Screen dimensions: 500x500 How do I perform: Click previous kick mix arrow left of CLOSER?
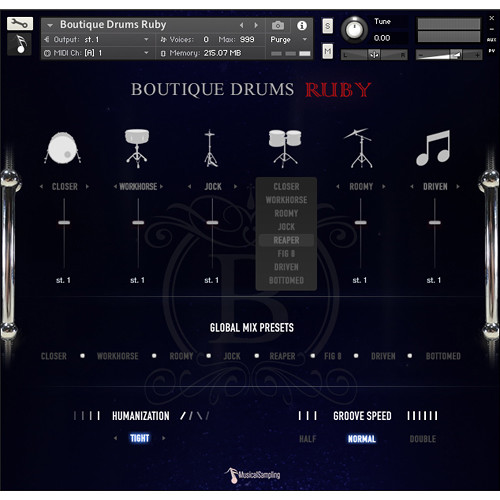click(x=41, y=187)
